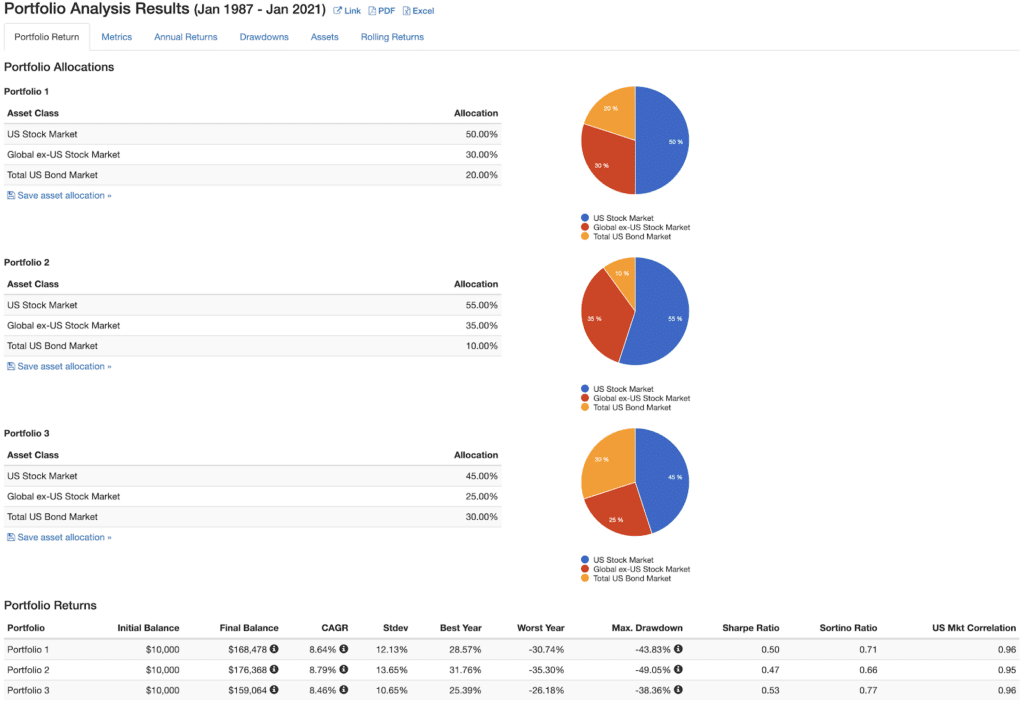Open the Annual Returns tab

coord(186,37)
